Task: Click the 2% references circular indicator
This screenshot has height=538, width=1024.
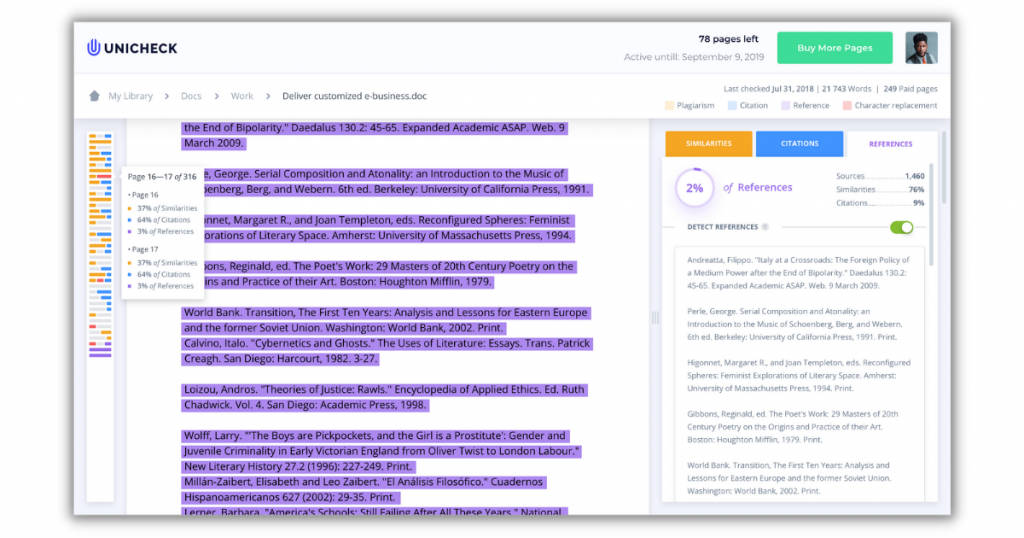Action: pos(694,187)
